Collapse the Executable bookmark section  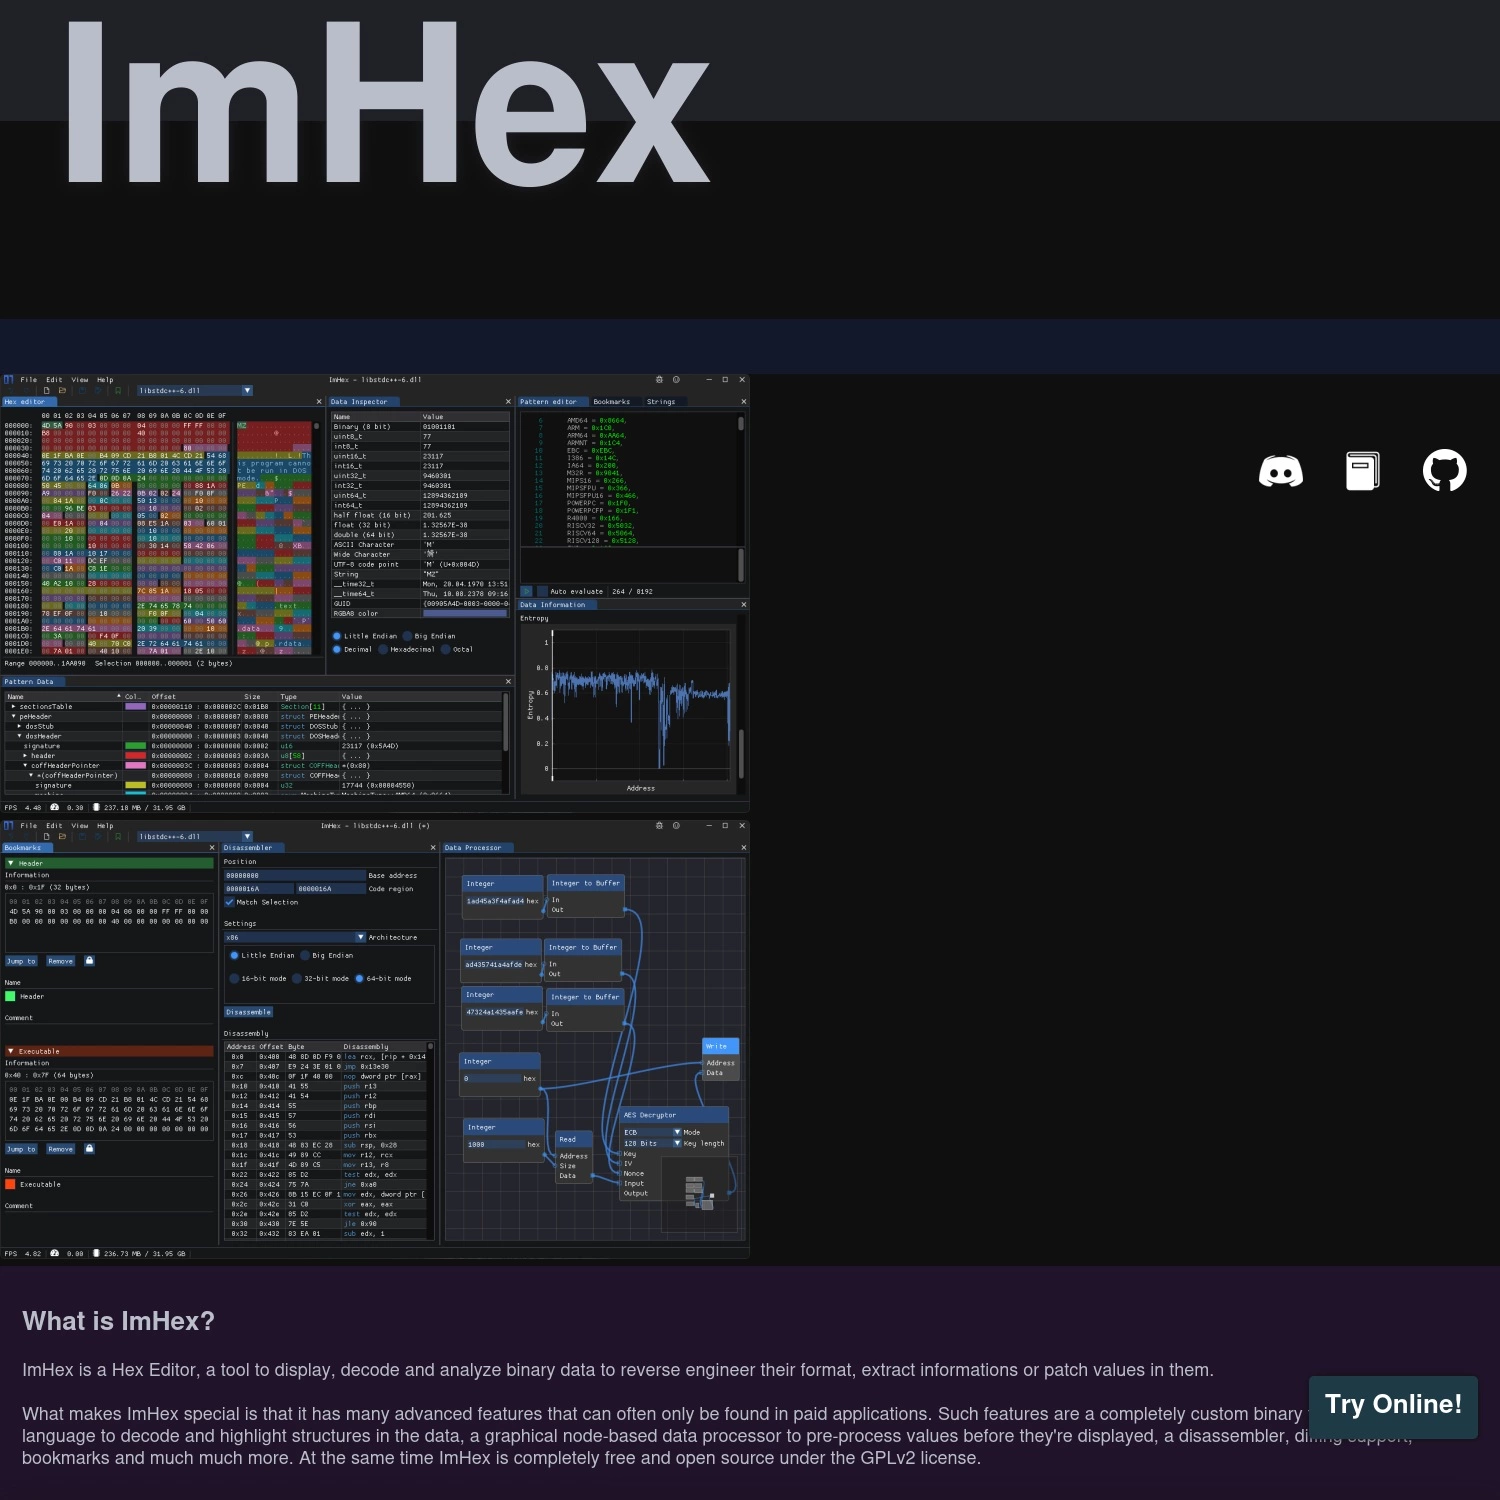[x=109, y=1051]
